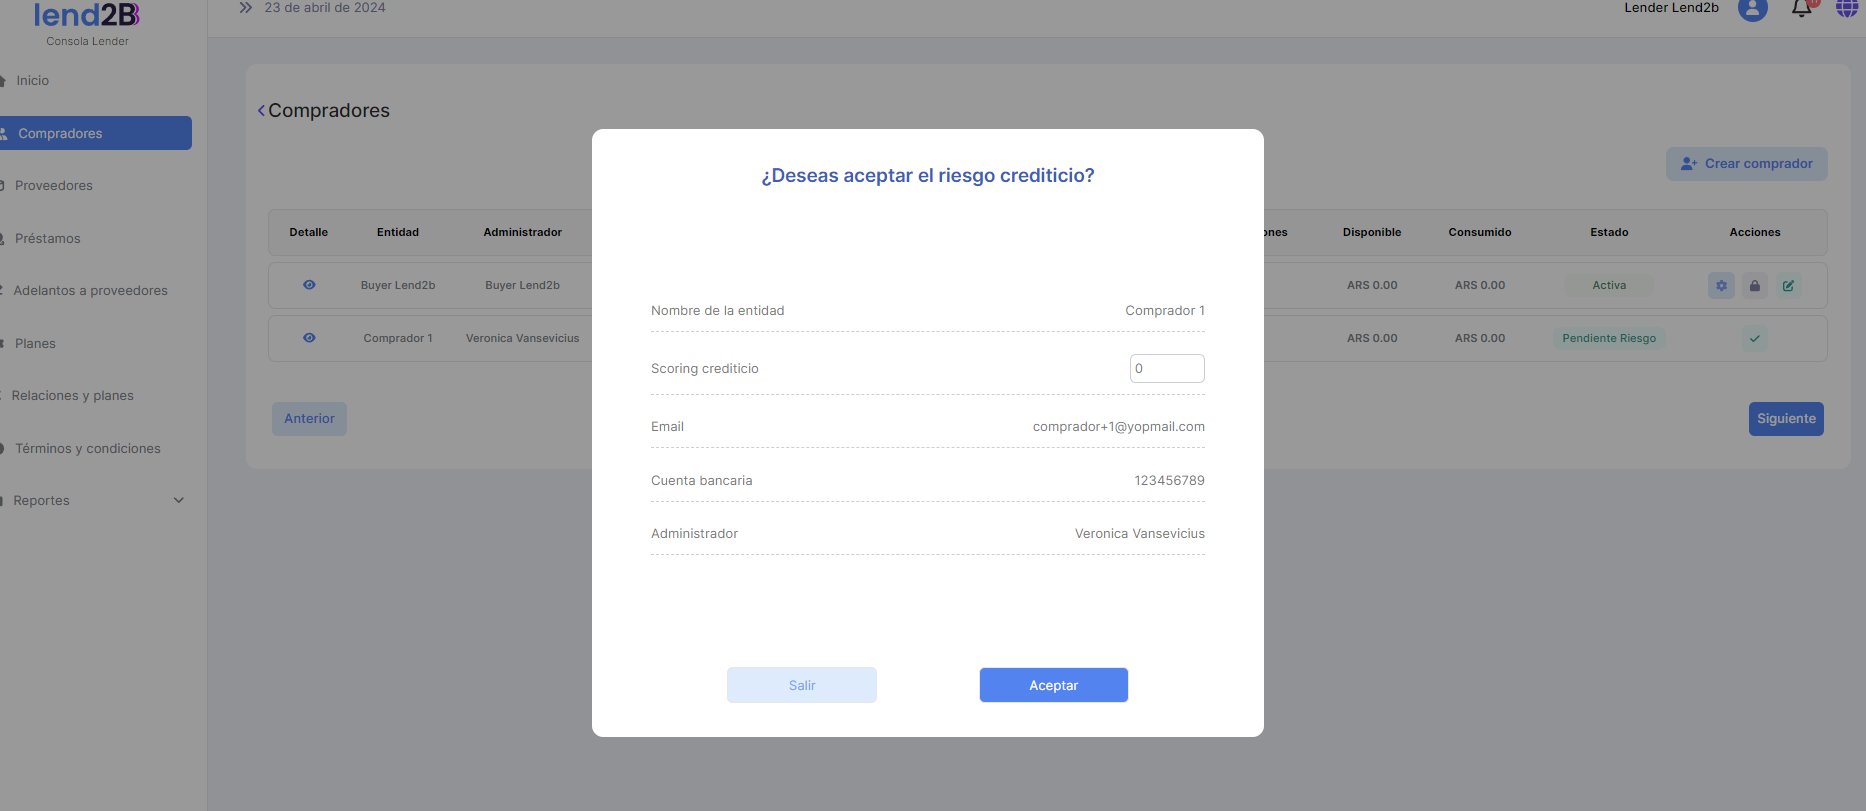Click the Crear comprador button
Screen dimensions: 1866x811
1746,164
